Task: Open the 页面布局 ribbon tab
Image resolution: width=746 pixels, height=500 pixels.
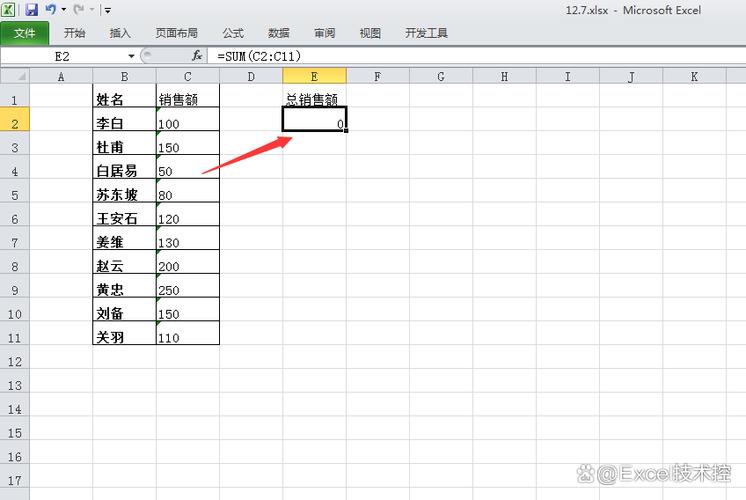Action: click(x=177, y=33)
